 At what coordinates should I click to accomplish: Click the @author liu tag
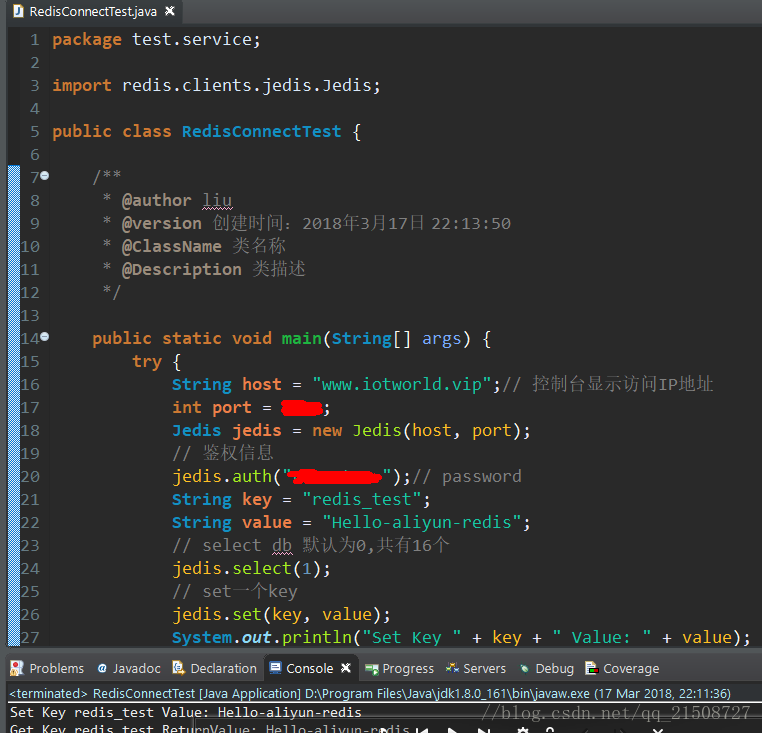pos(177,200)
